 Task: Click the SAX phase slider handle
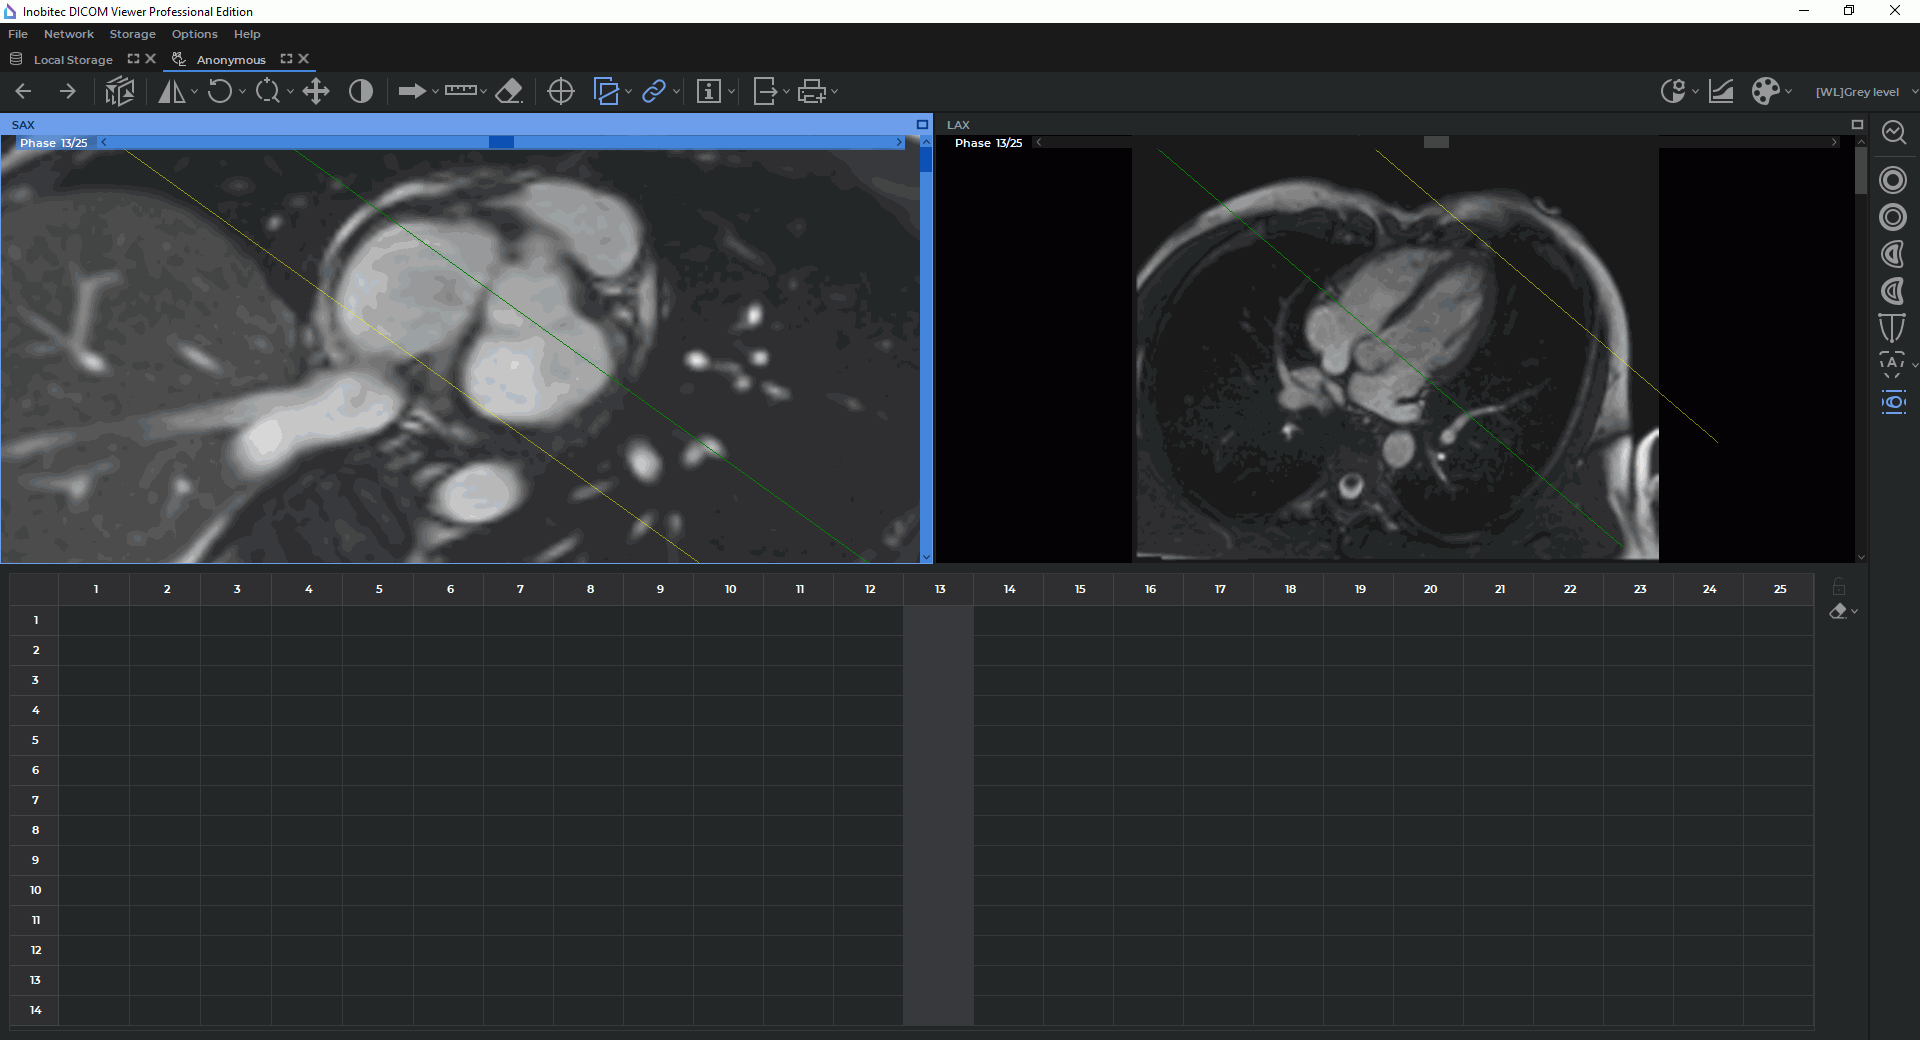tap(501, 143)
